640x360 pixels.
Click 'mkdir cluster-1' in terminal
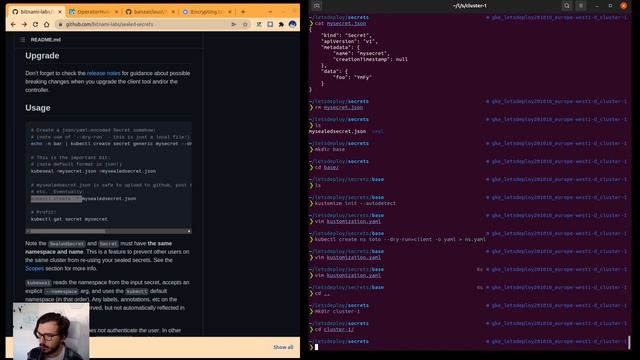[337, 311]
